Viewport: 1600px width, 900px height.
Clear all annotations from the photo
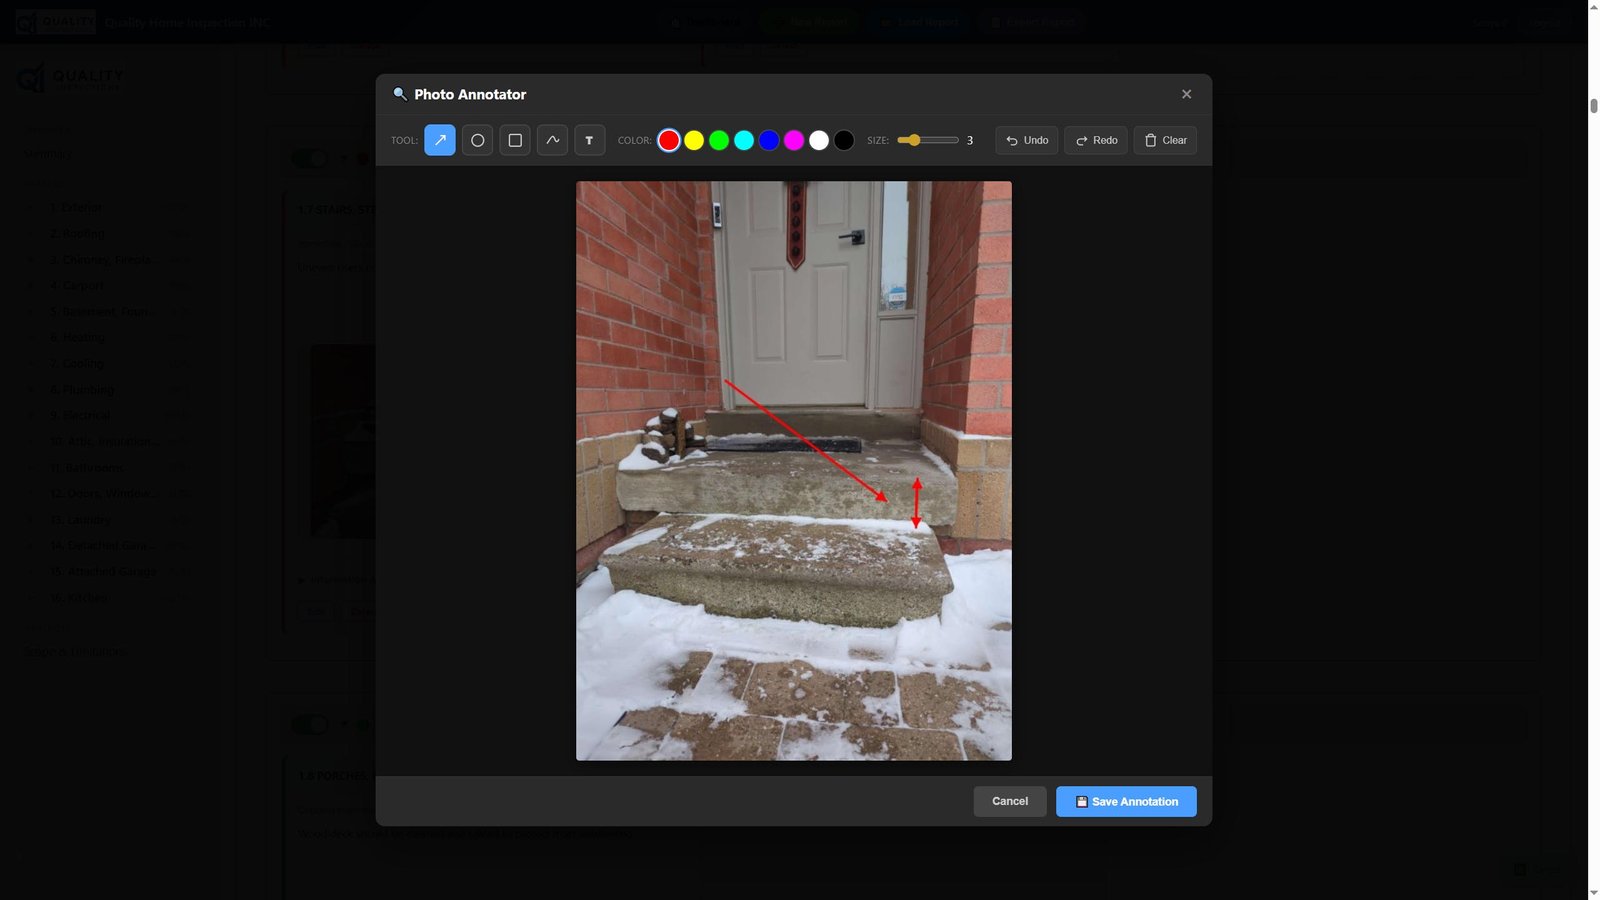(x=1164, y=140)
